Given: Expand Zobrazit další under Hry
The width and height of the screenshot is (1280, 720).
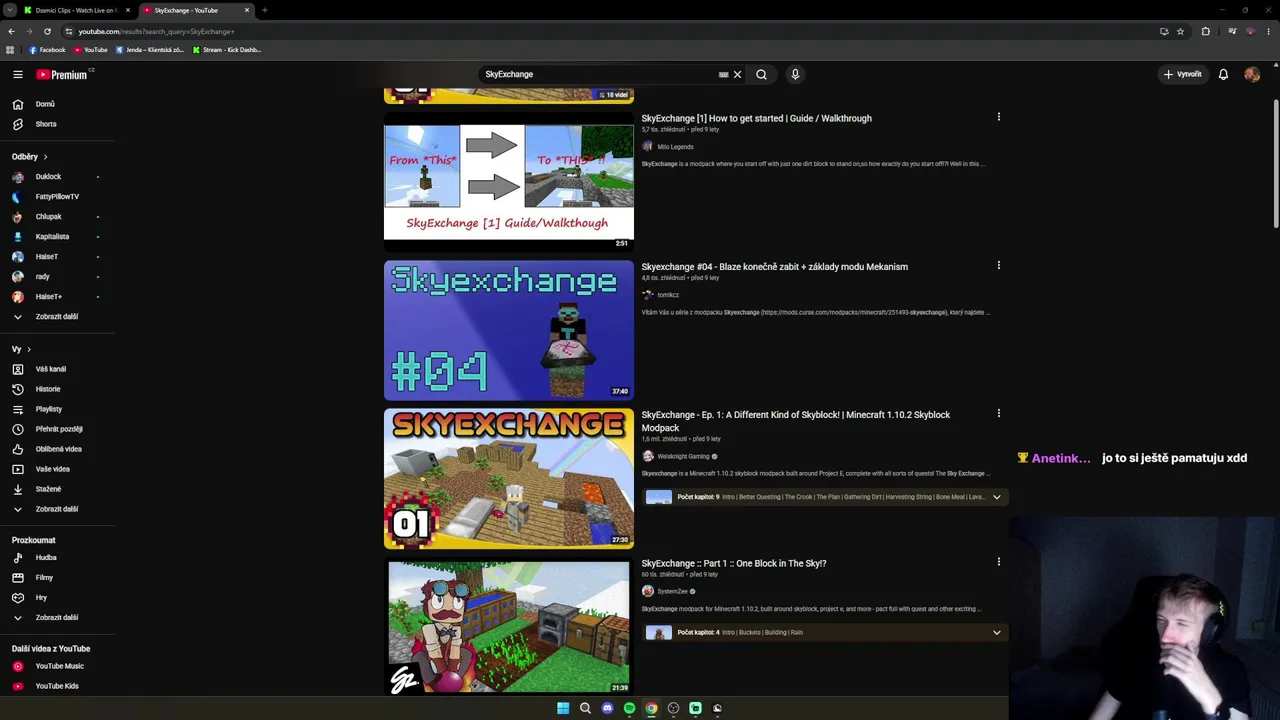Looking at the screenshot, I should (x=58, y=618).
